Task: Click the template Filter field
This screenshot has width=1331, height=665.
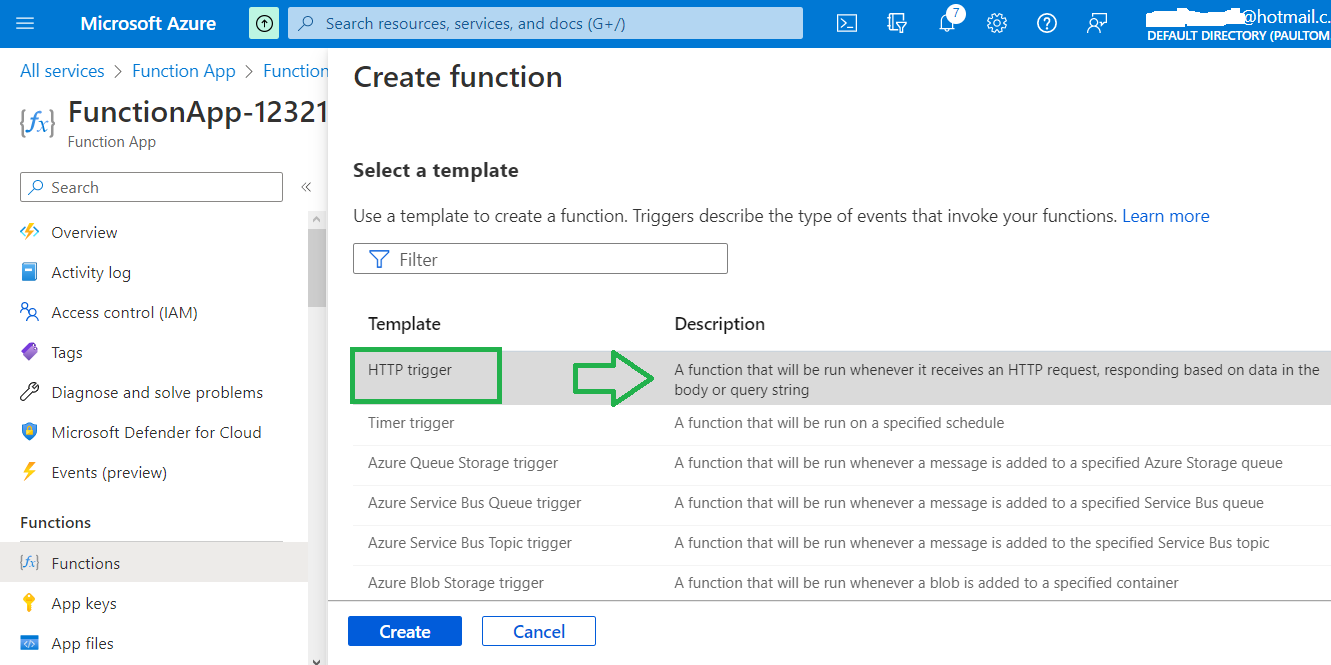Action: [540, 259]
